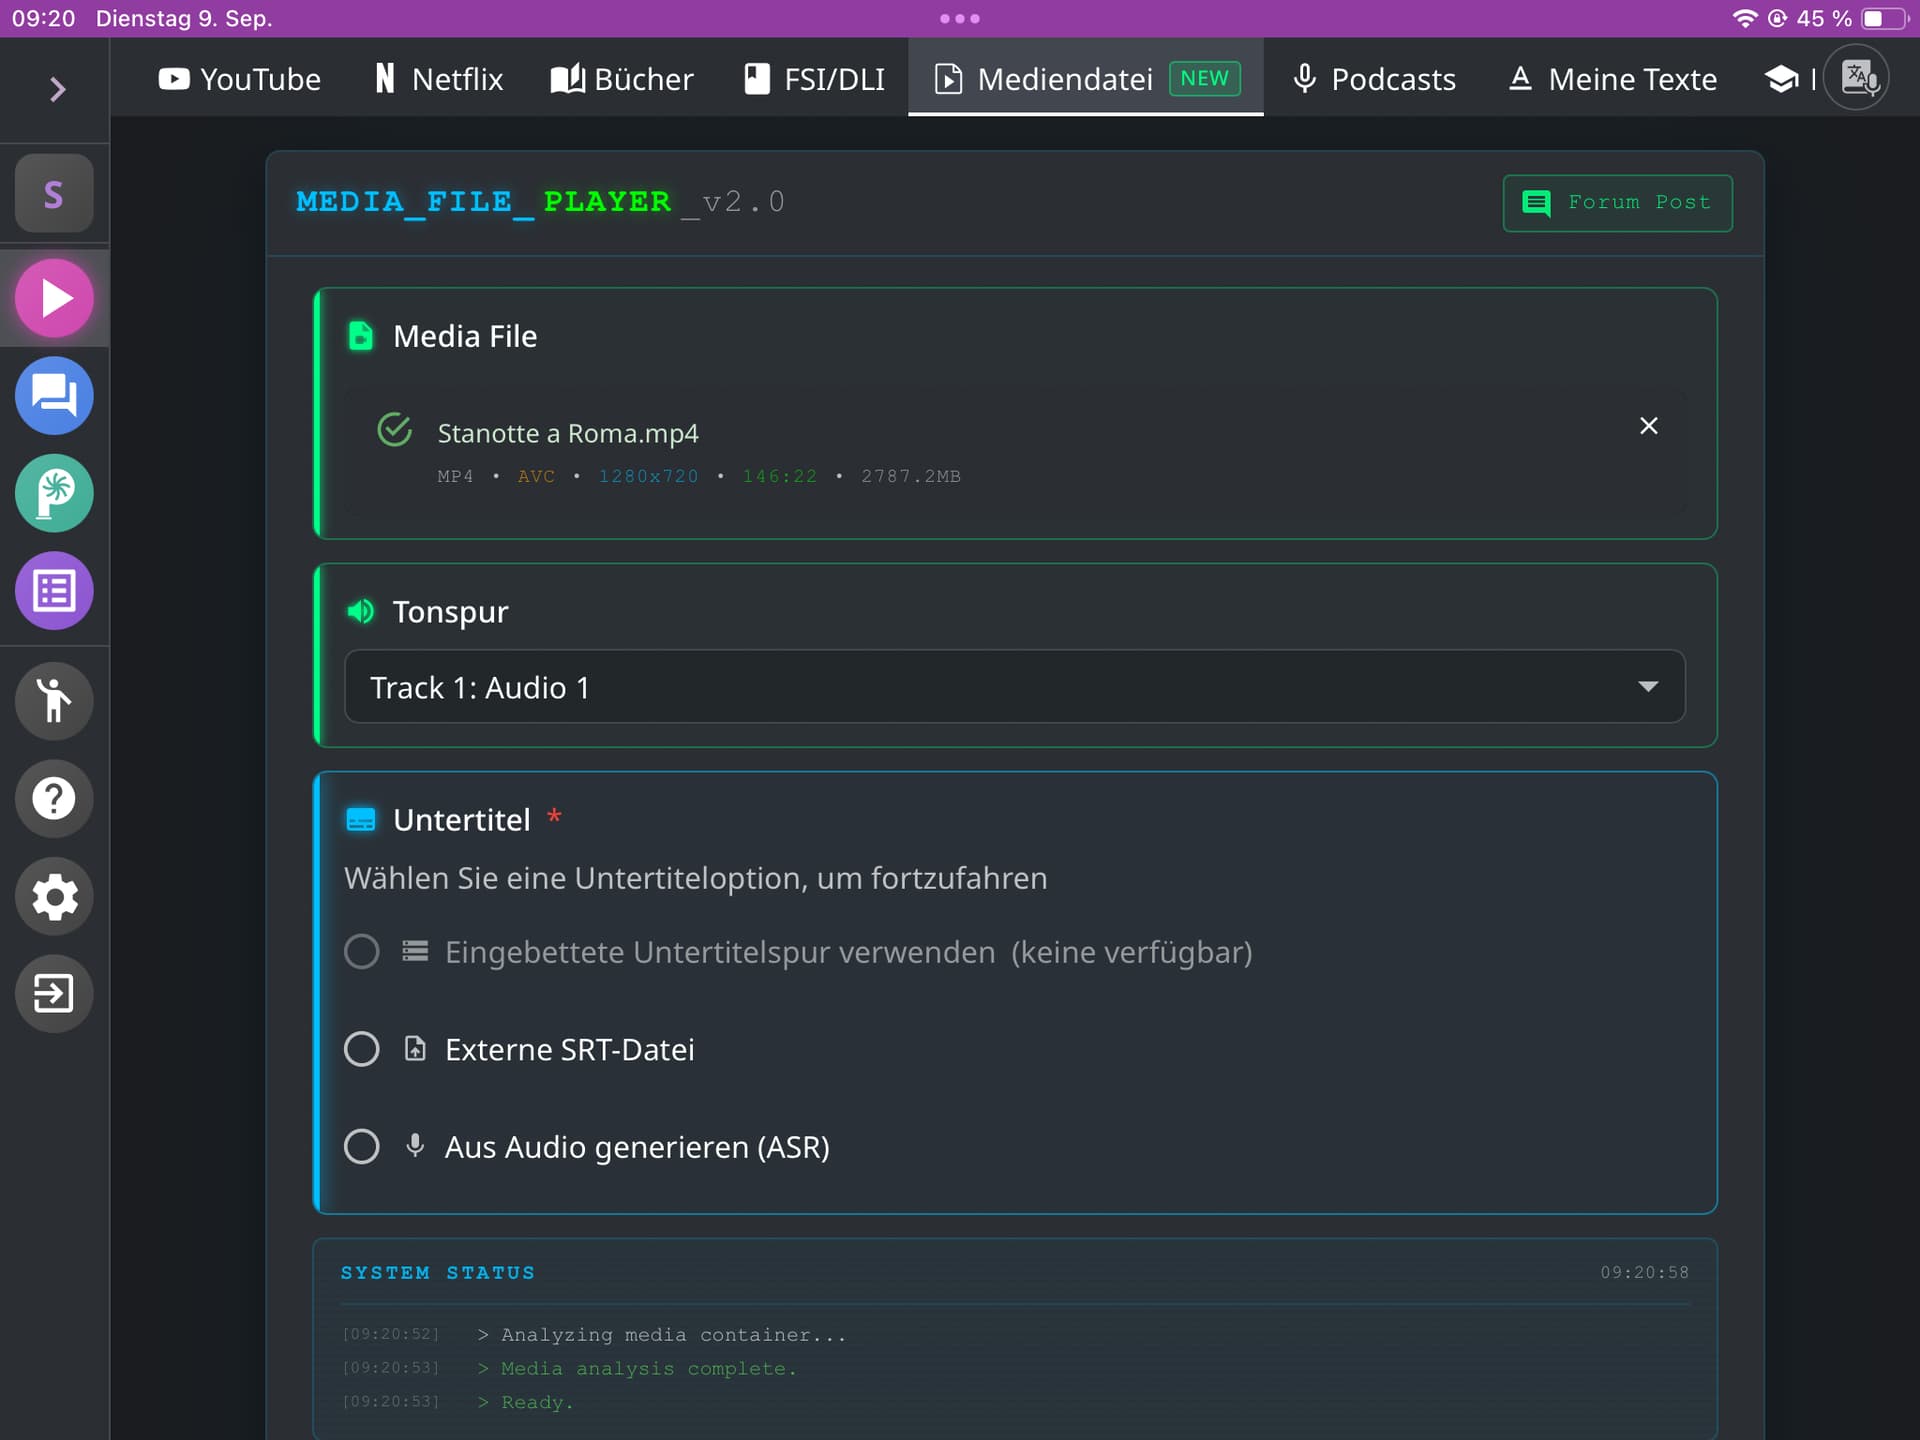Open the walking person sidebar icon

pos(54,701)
